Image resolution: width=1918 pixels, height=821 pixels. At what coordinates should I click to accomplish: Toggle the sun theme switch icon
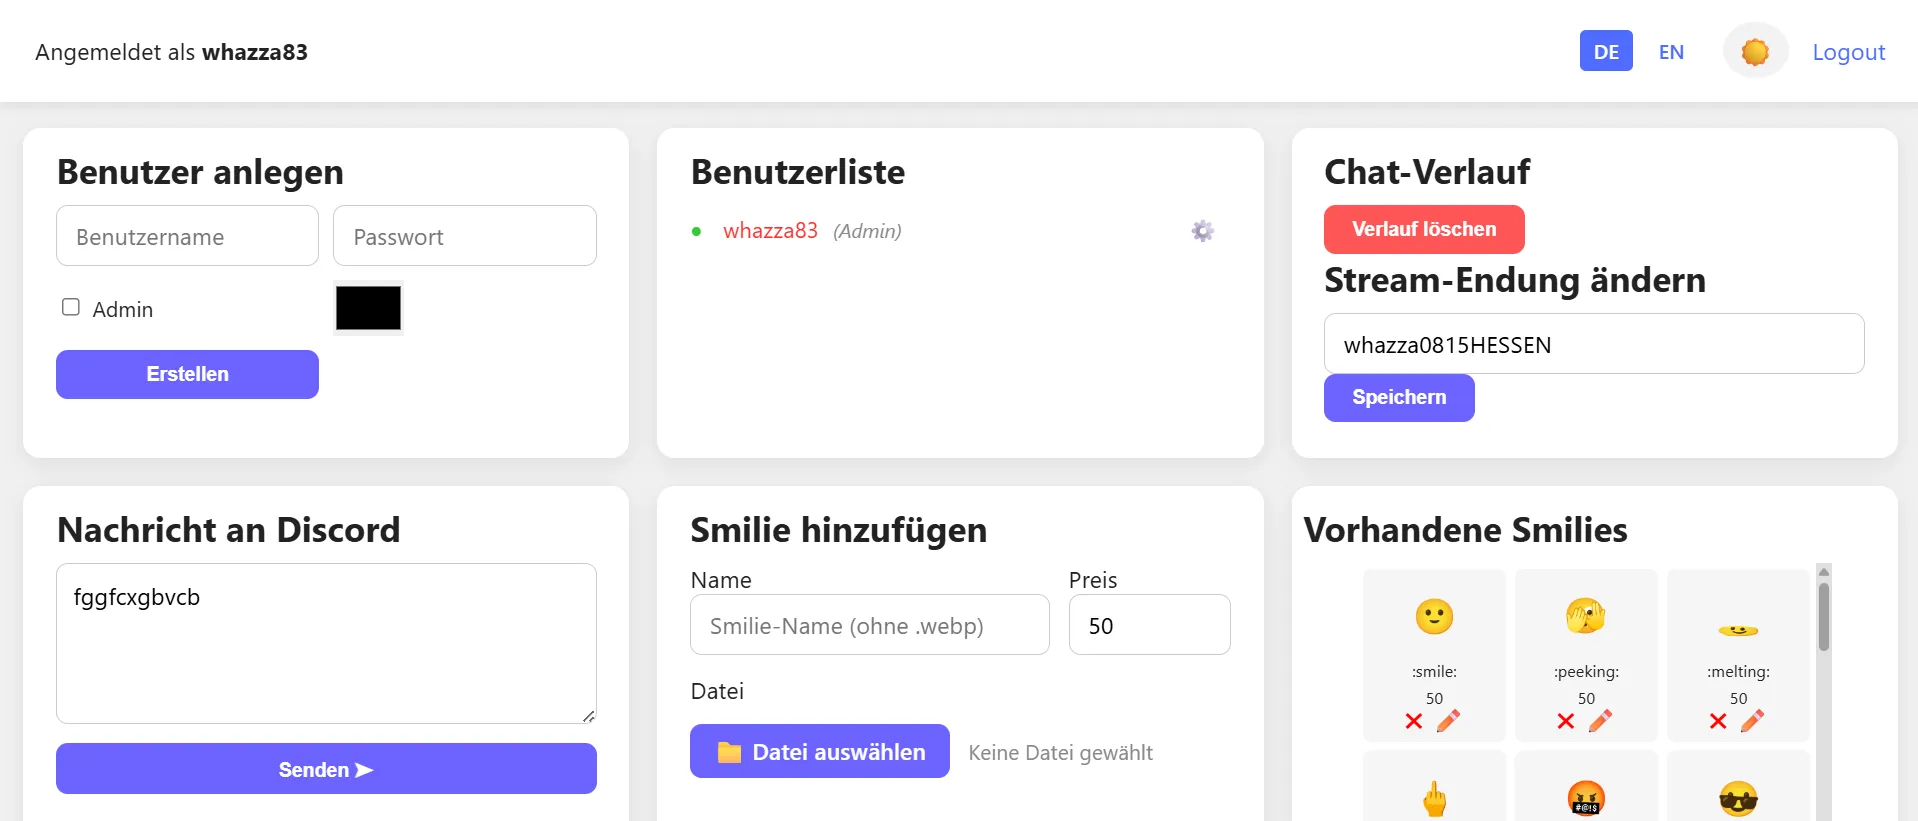click(x=1754, y=52)
